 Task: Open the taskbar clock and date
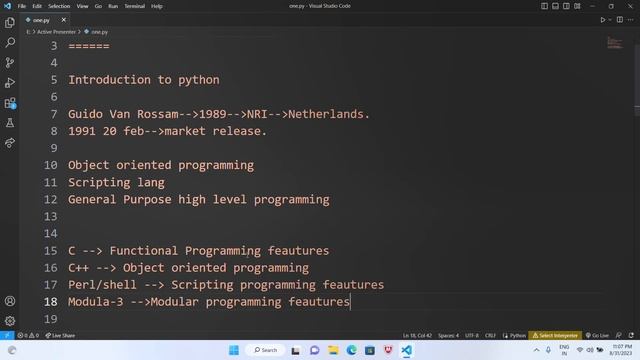[x=622, y=350]
